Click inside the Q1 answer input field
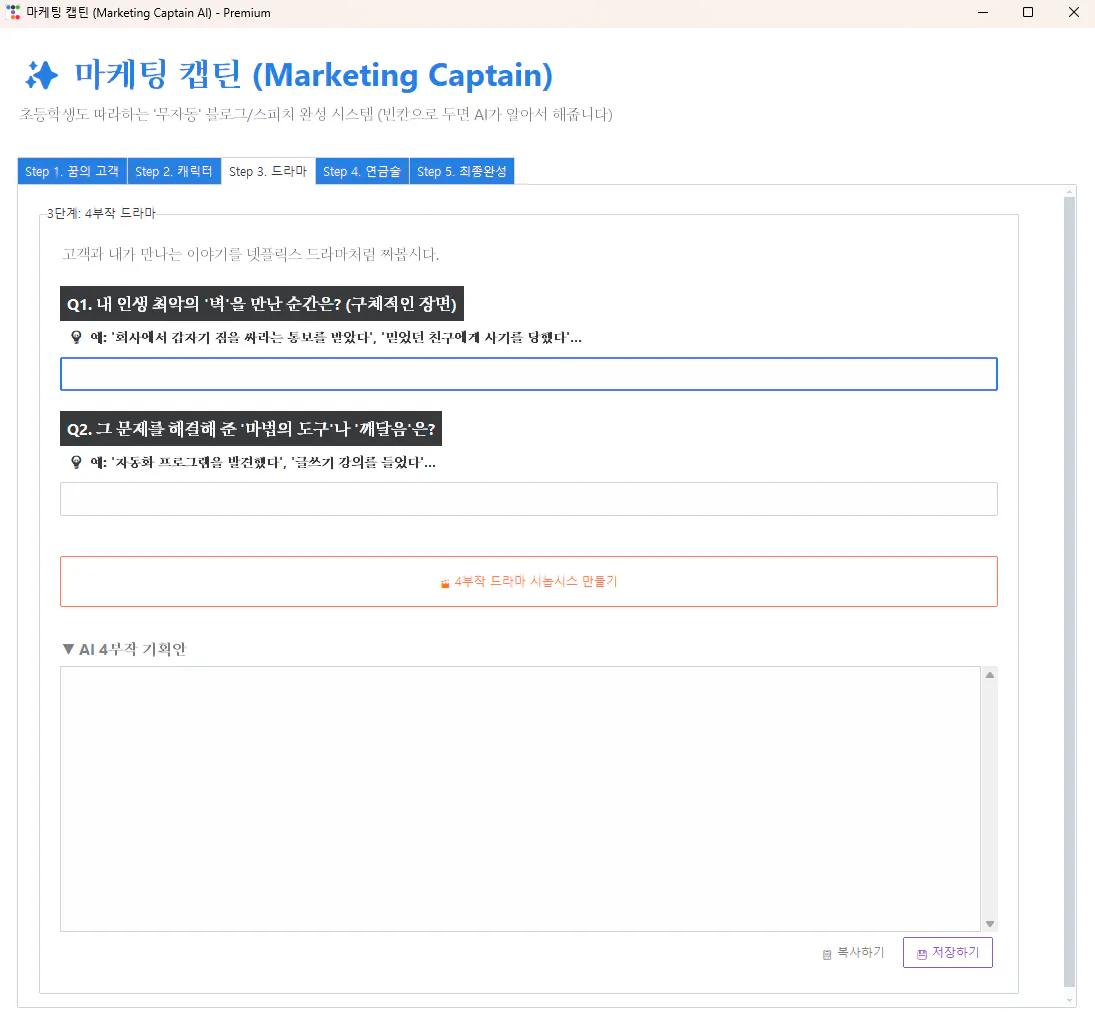The width and height of the screenshot is (1095, 1012). tap(528, 374)
